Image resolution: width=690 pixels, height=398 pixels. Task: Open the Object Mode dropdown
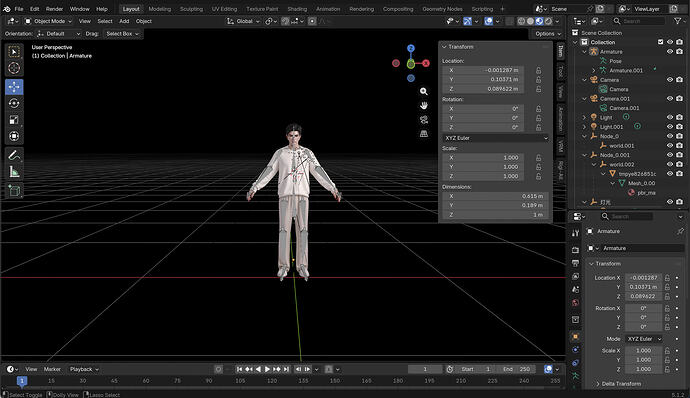click(x=48, y=21)
